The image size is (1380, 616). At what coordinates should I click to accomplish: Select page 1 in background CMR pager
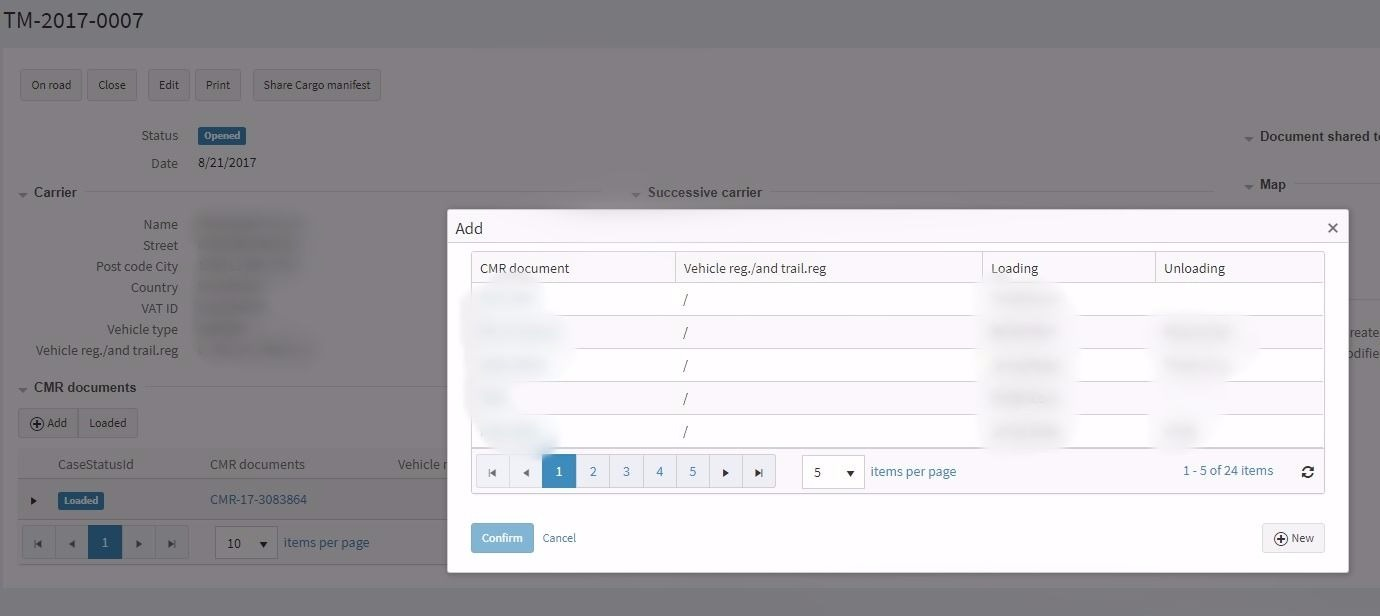(x=105, y=543)
